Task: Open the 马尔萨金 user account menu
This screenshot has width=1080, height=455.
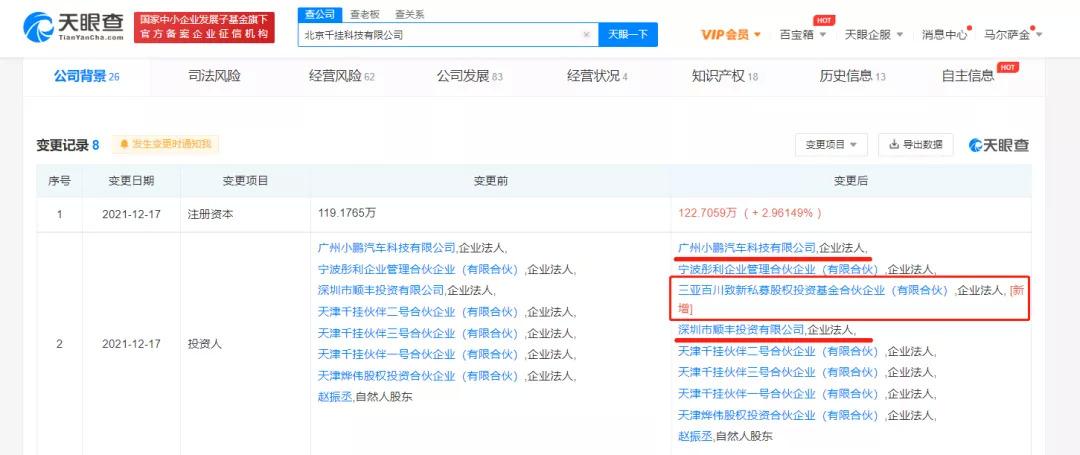Action: point(1012,34)
